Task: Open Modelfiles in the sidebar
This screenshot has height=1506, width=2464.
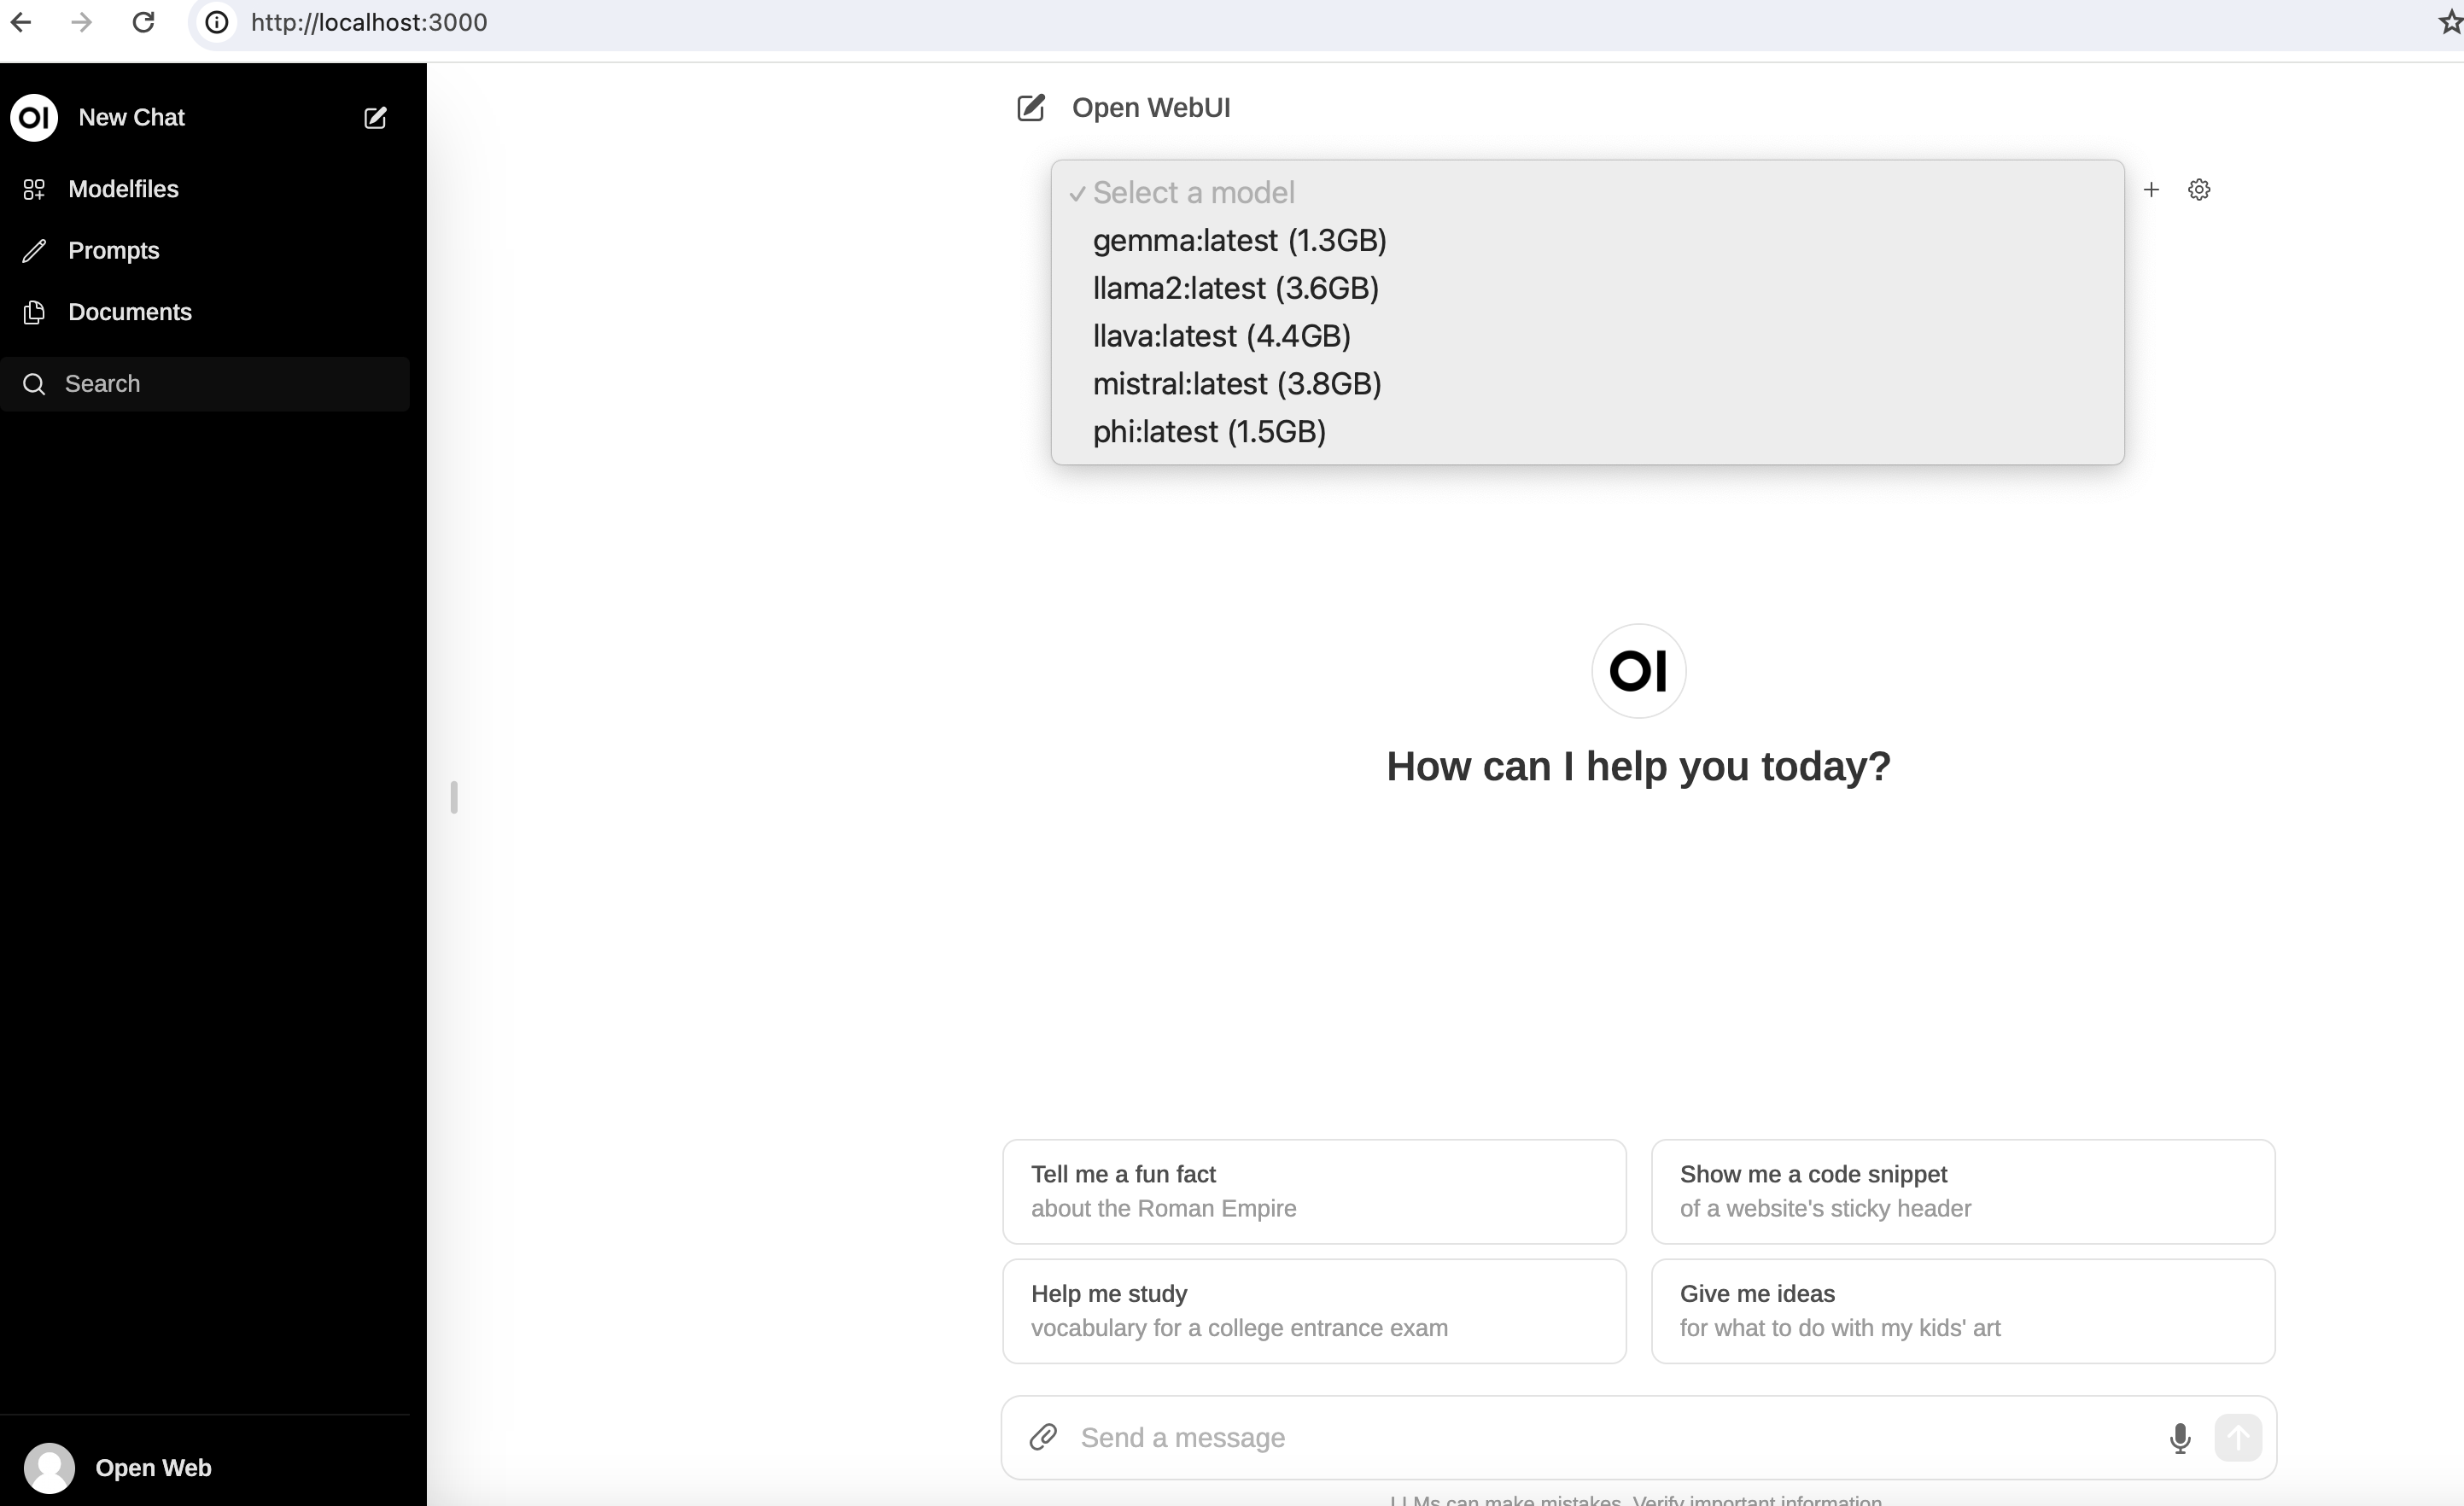Action: pos(123,189)
